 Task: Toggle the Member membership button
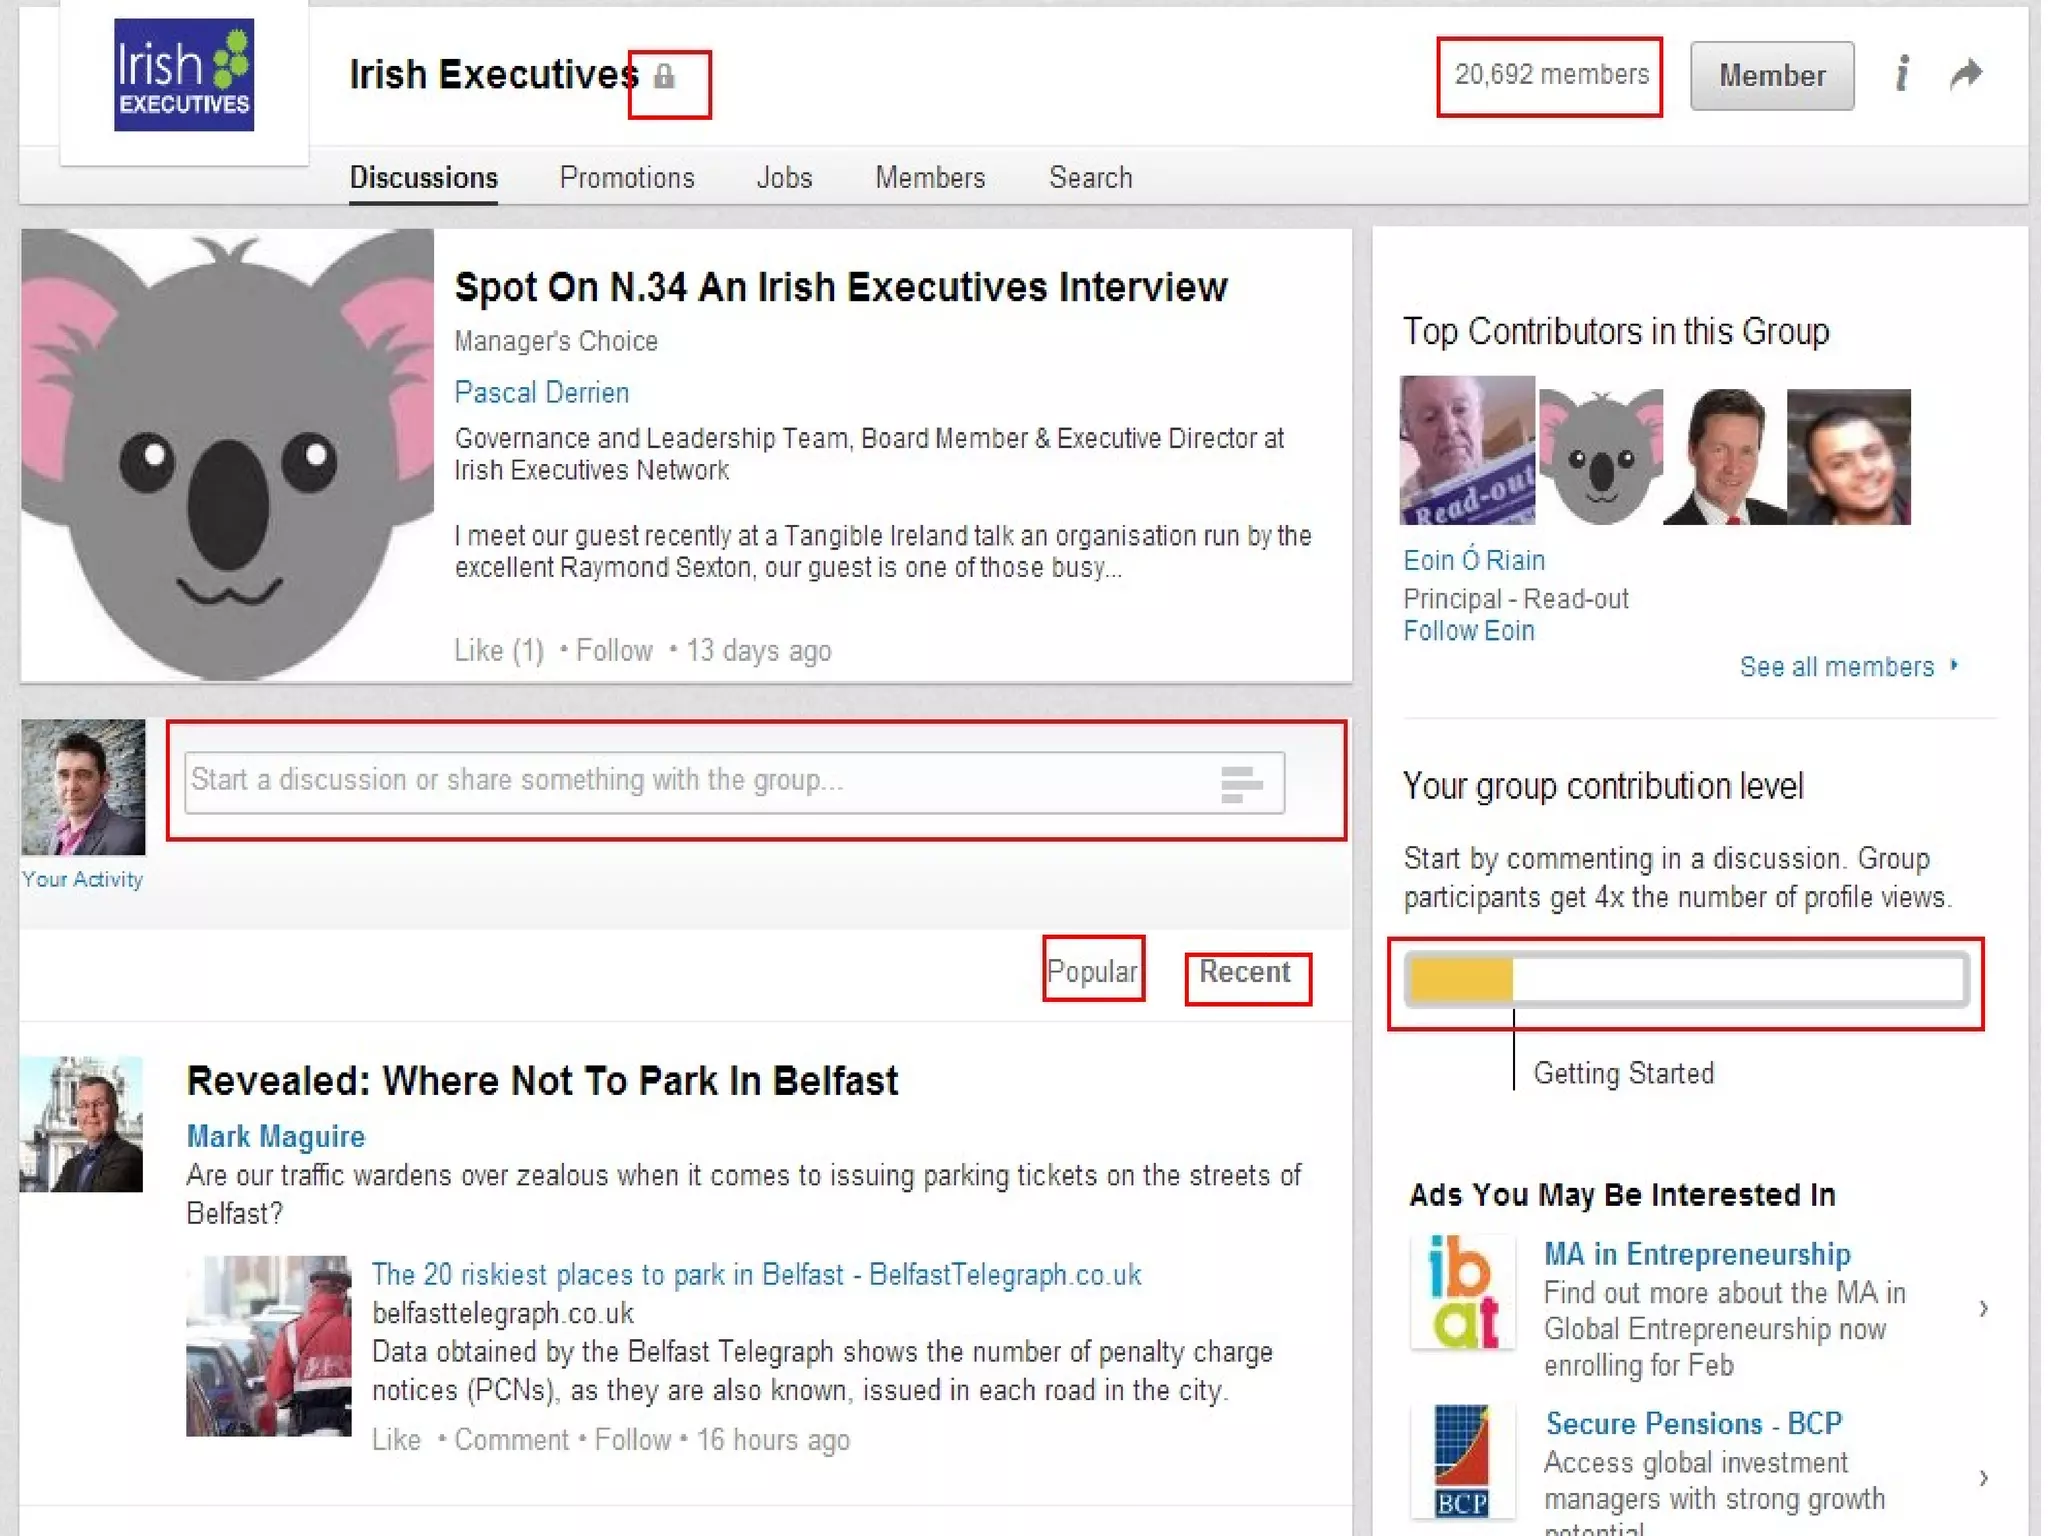pos(1772,76)
